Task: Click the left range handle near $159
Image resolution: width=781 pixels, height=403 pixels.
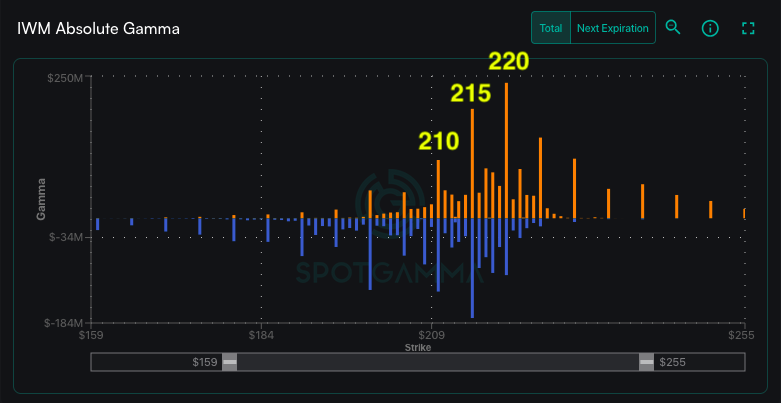Action: point(230,362)
